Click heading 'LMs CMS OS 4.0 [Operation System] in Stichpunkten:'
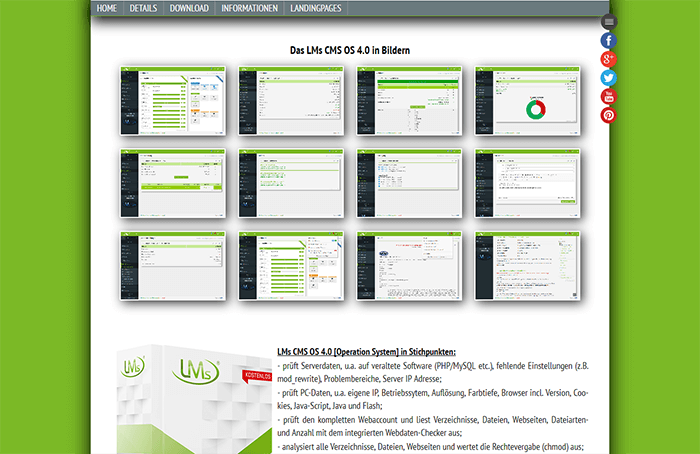Viewport: 700px width, 454px height. point(366,352)
